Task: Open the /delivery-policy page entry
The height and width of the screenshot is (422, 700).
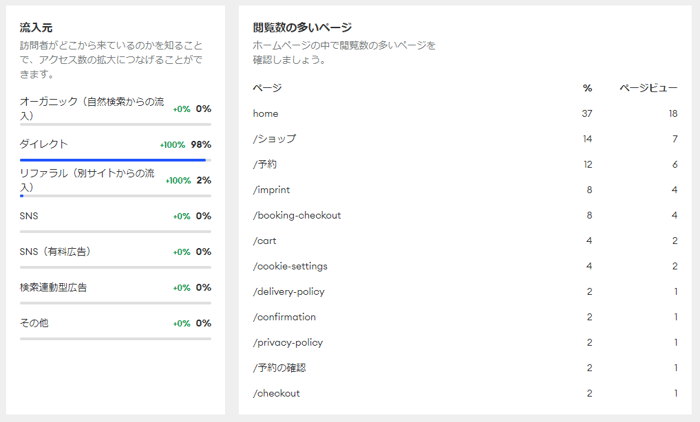Action: (289, 291)
